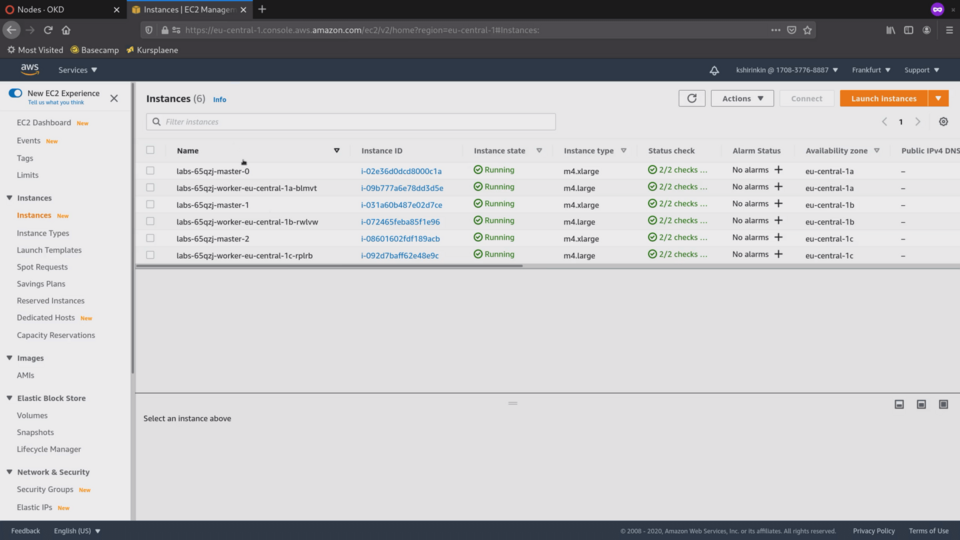Bookmark this page with star icon
Image resolution: width=960 pixels, height=540 pixels.
click(x=808, y=30)
